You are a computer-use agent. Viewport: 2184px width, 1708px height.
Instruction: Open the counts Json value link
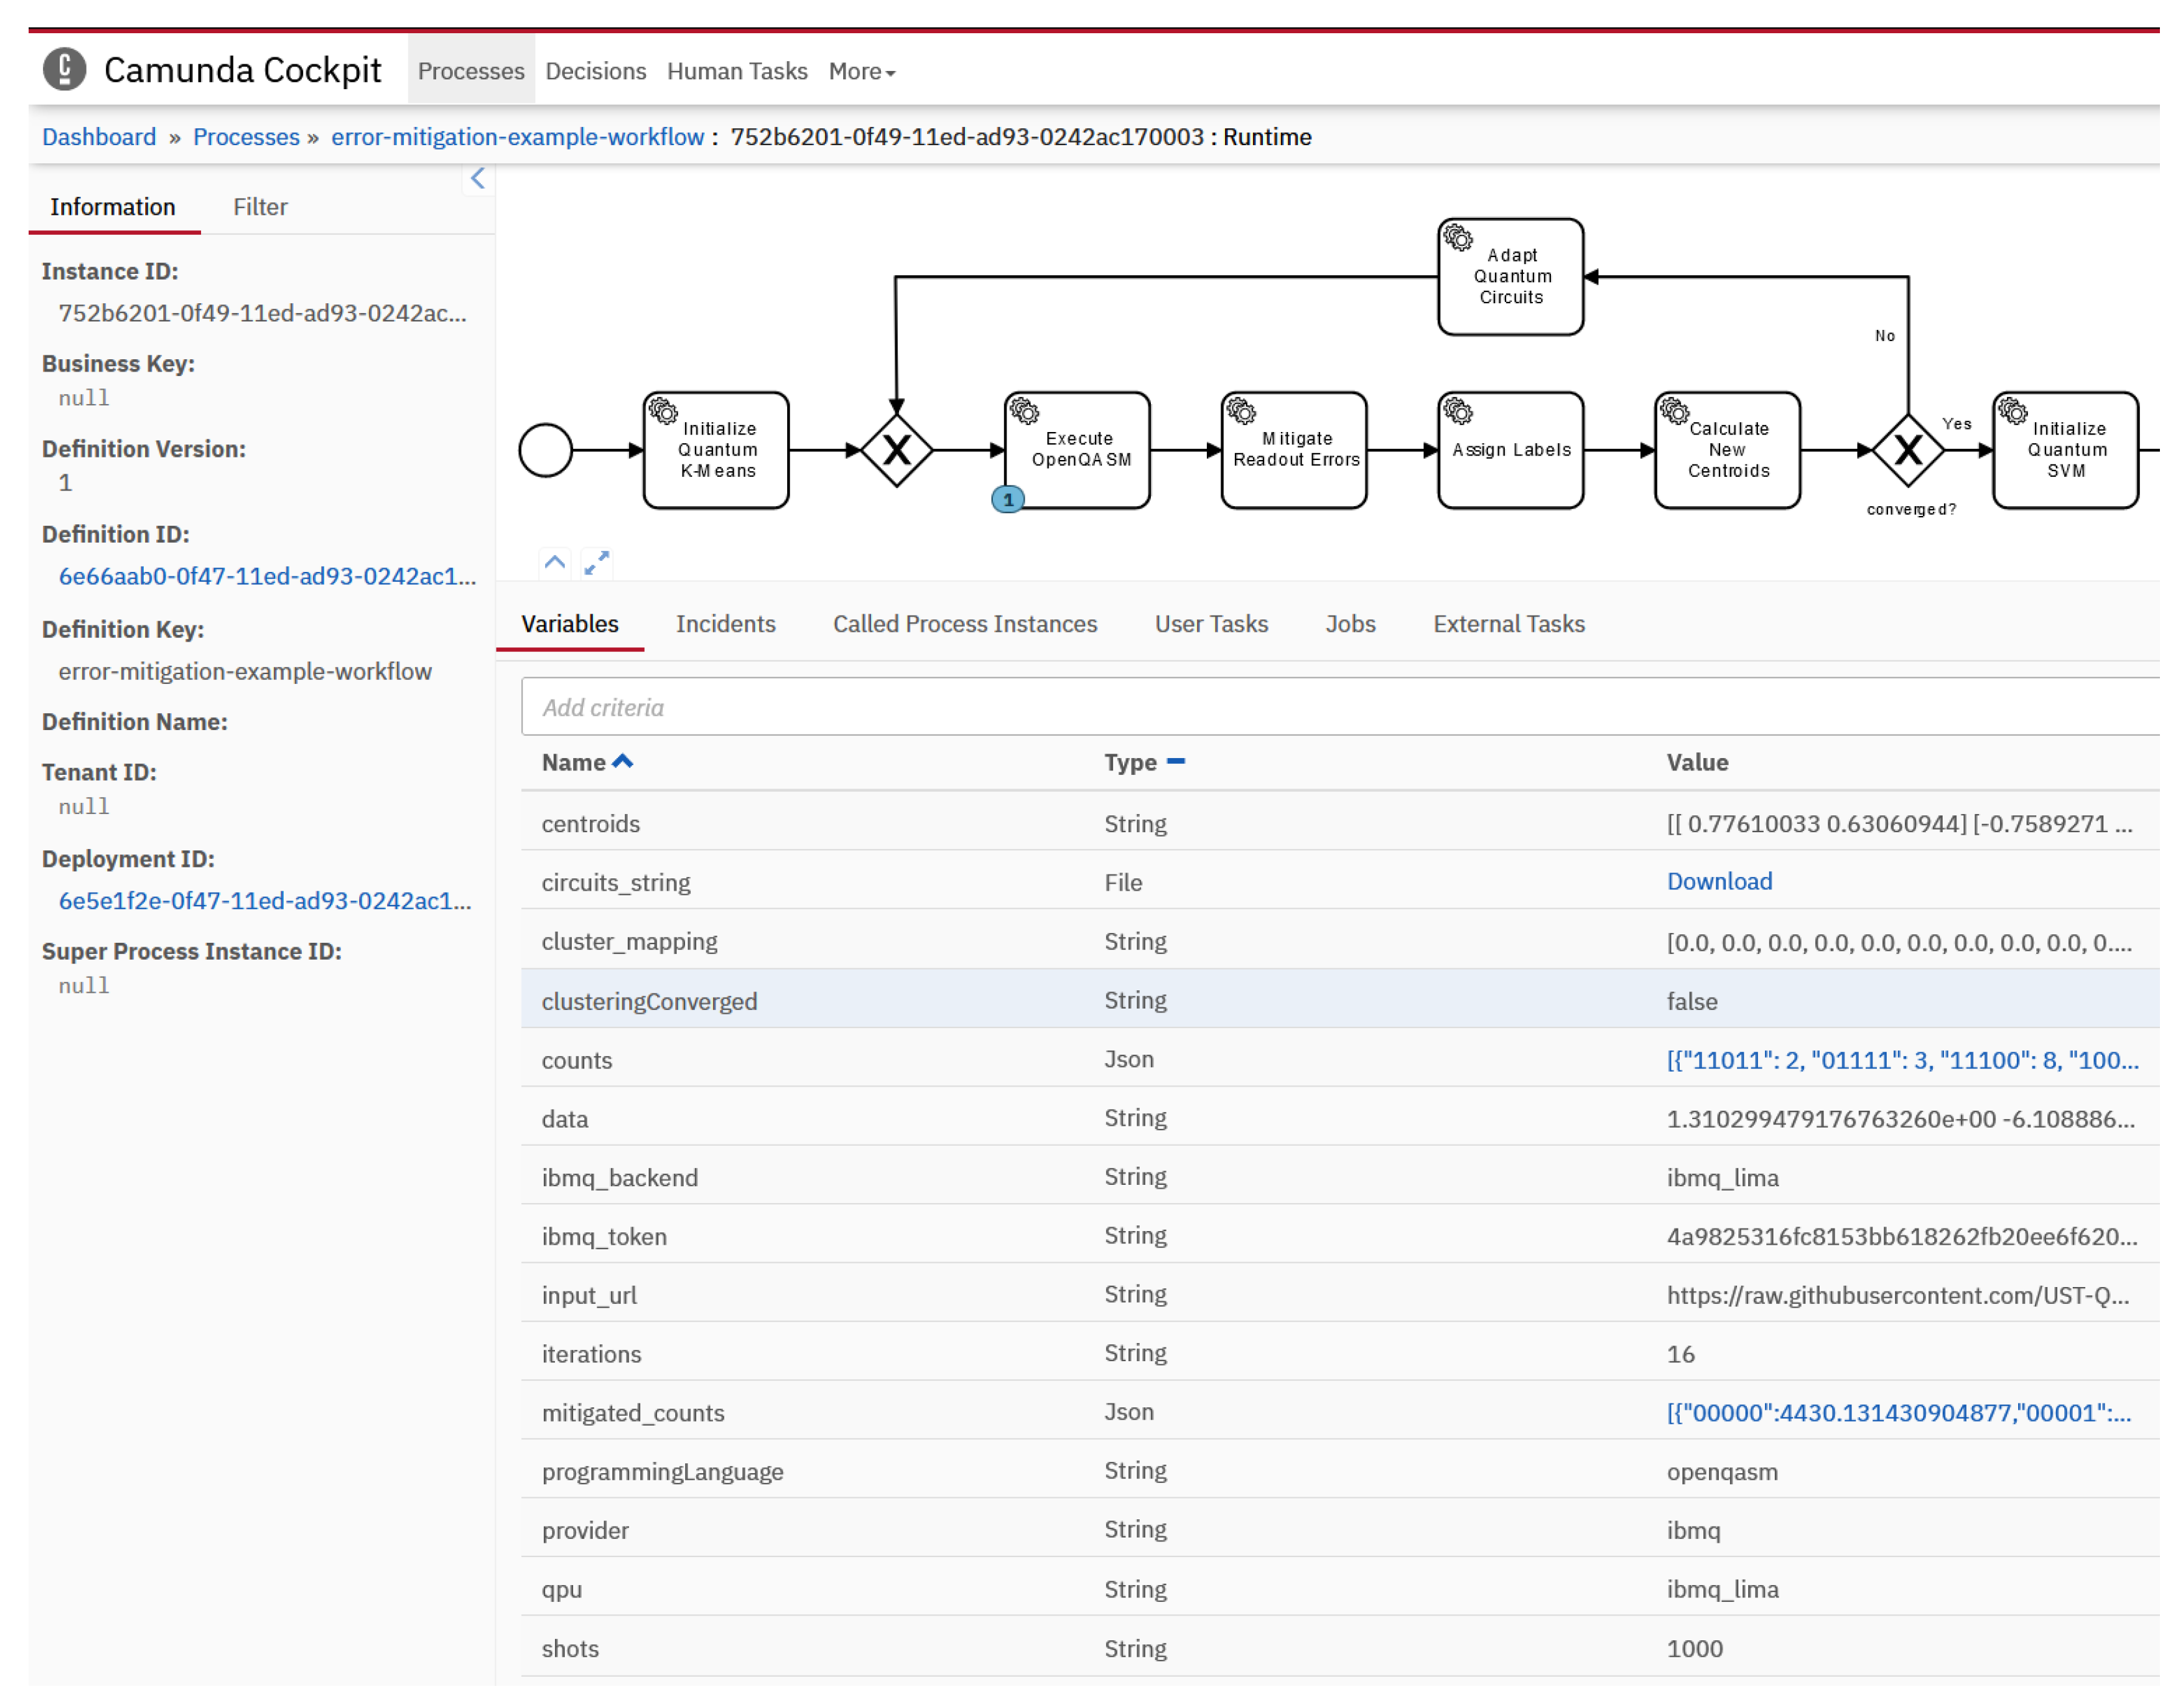tap(1901, 1060)
